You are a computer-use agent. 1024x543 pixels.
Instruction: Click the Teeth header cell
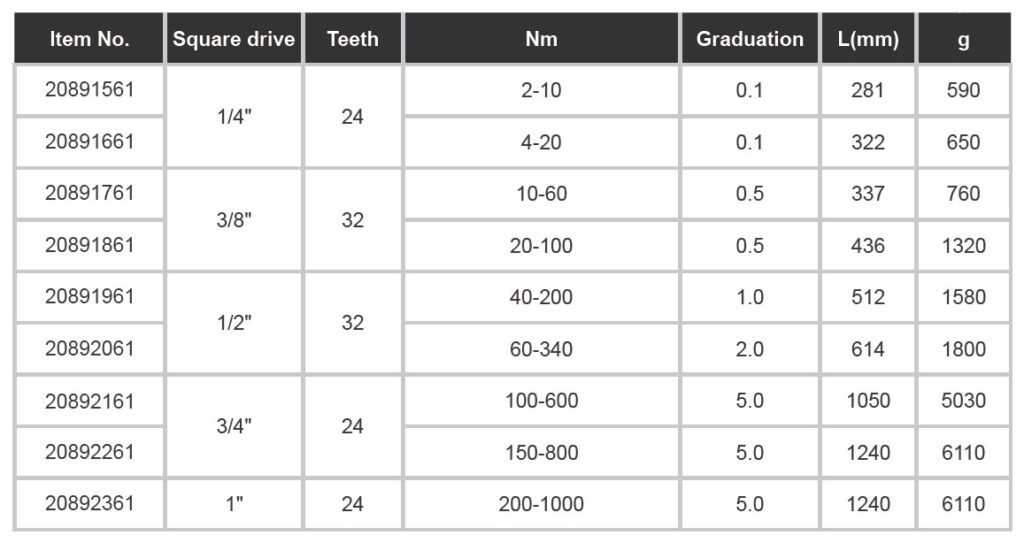353,39
